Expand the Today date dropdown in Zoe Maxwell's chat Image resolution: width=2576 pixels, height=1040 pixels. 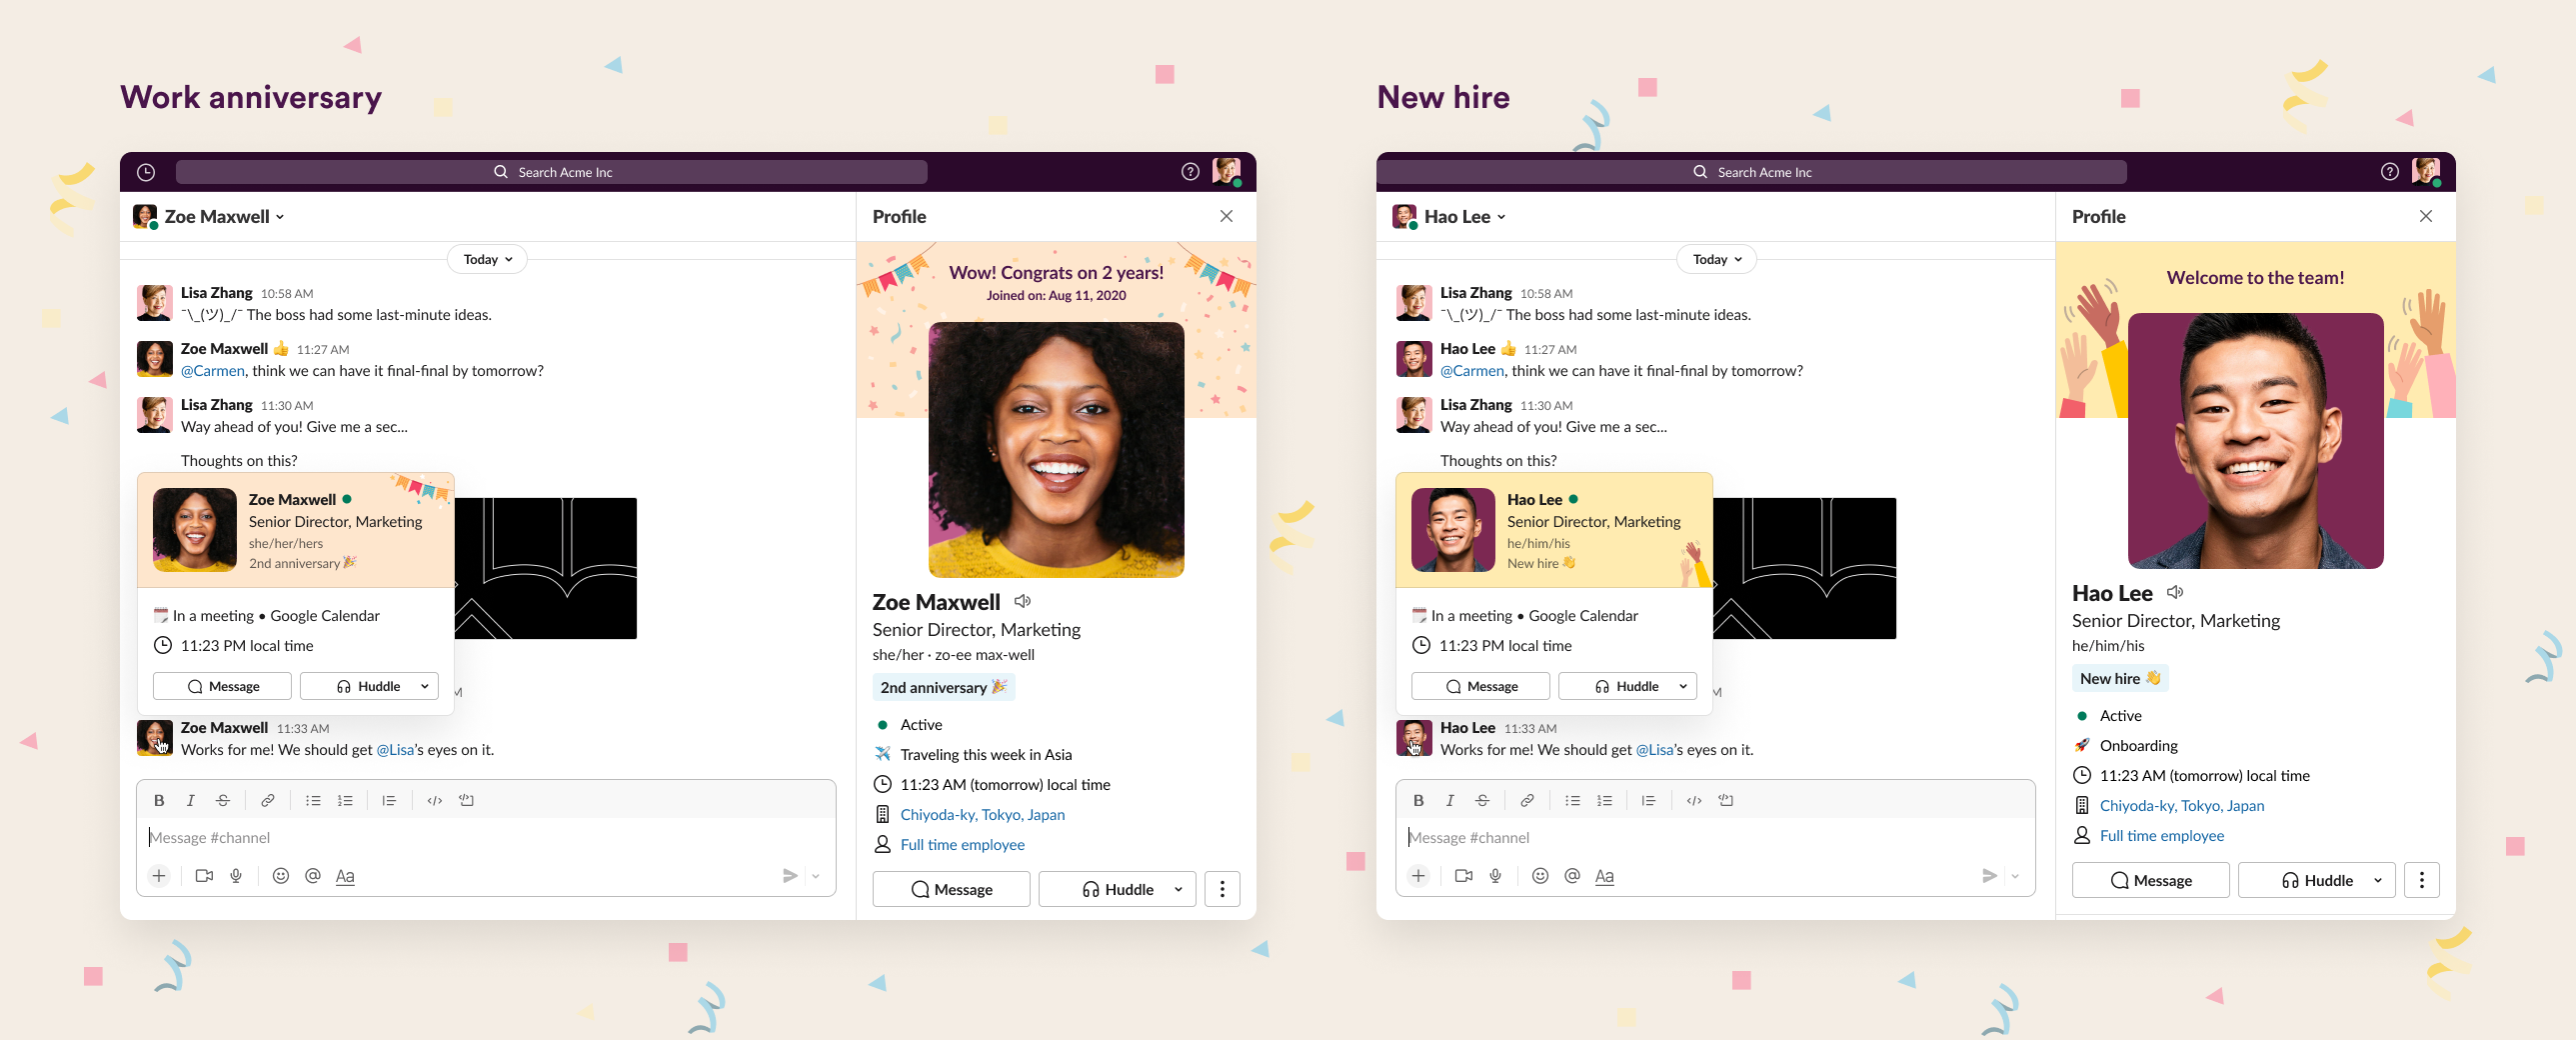[487, 259]
